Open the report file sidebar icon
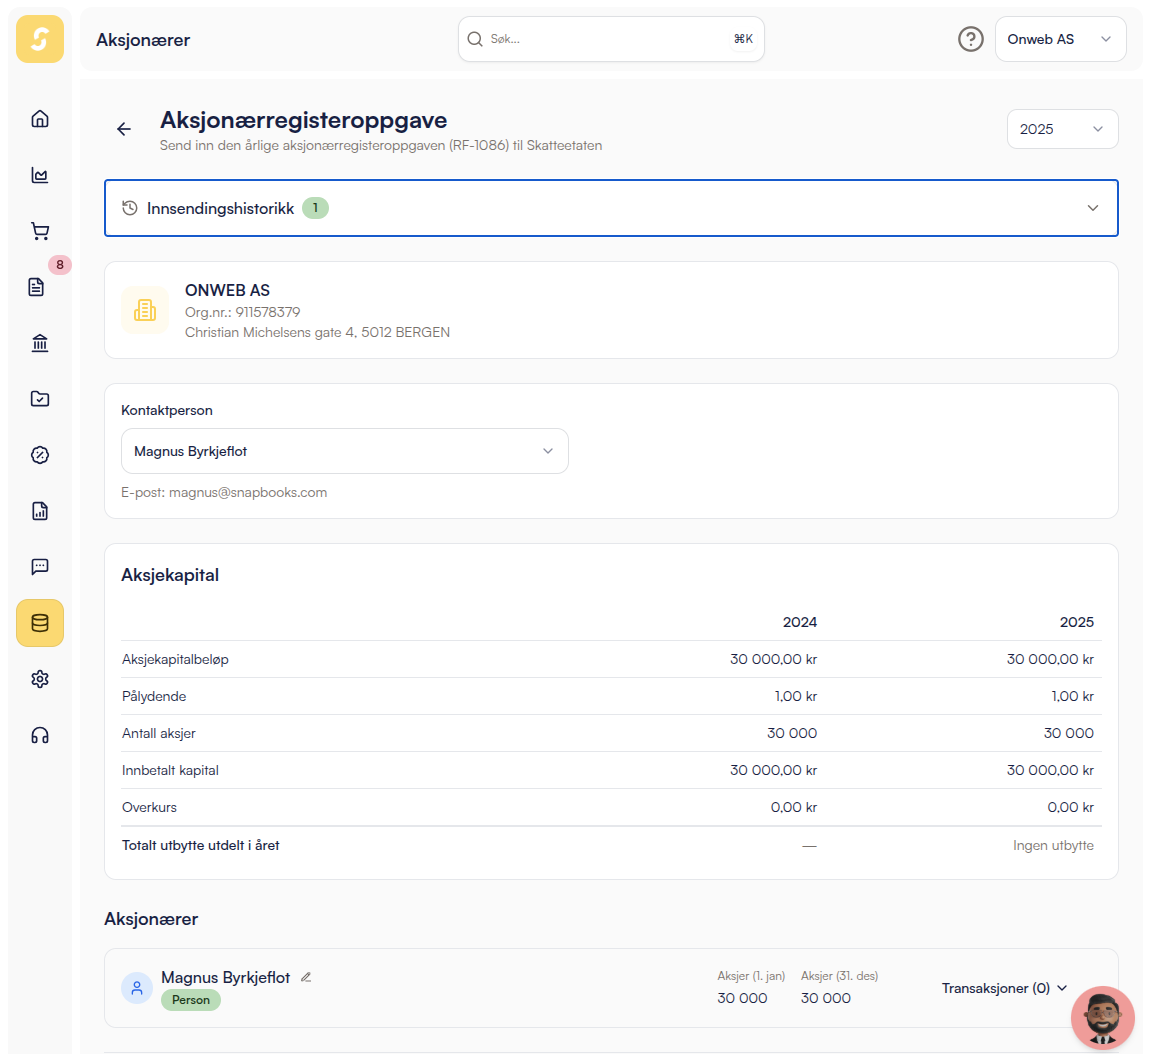 coord(40,511)
